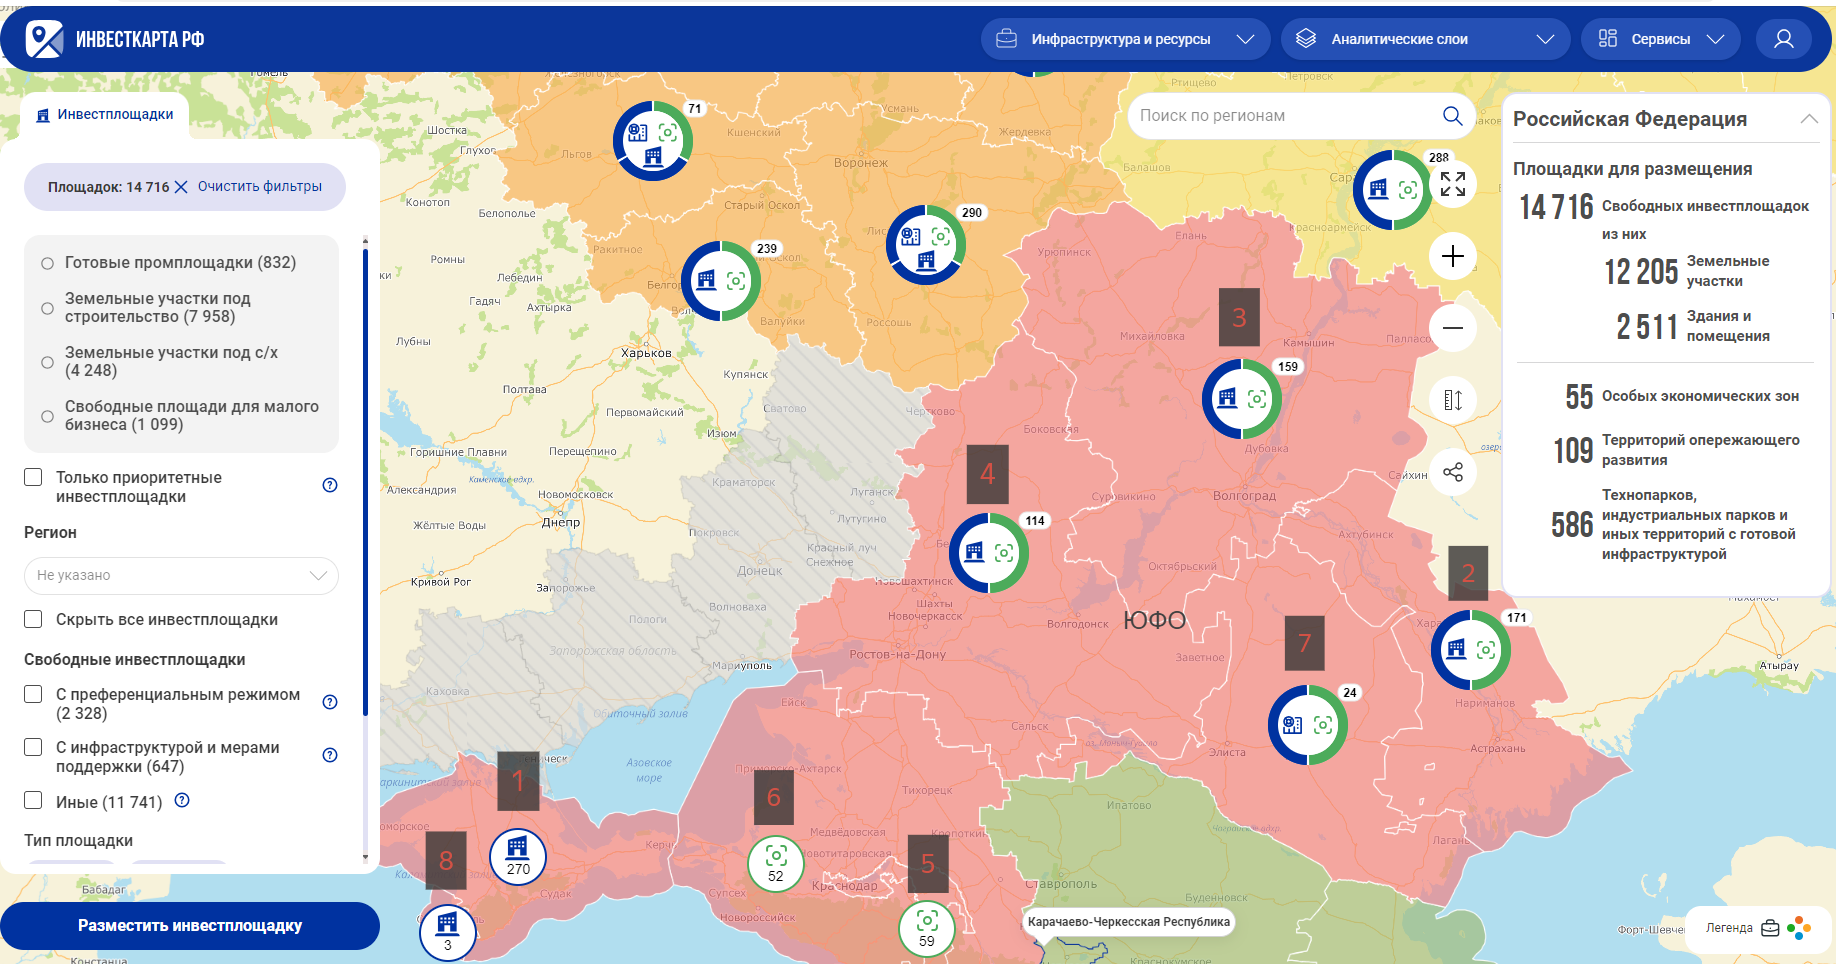The image size is (1836, 964).
Task: Open the Регион dropdown
Action: click(x=181, y=576)
